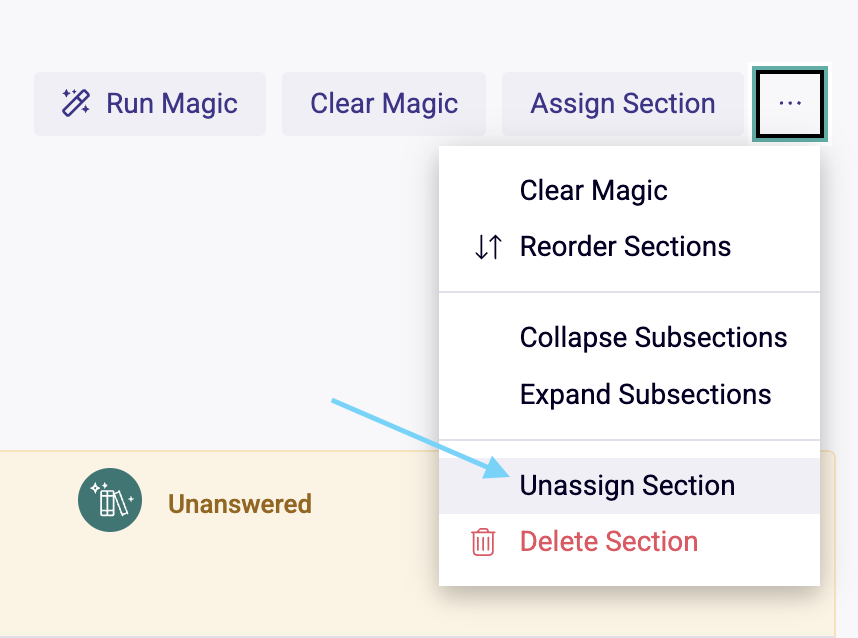Open the three-dot more options menu

[790, 104]
